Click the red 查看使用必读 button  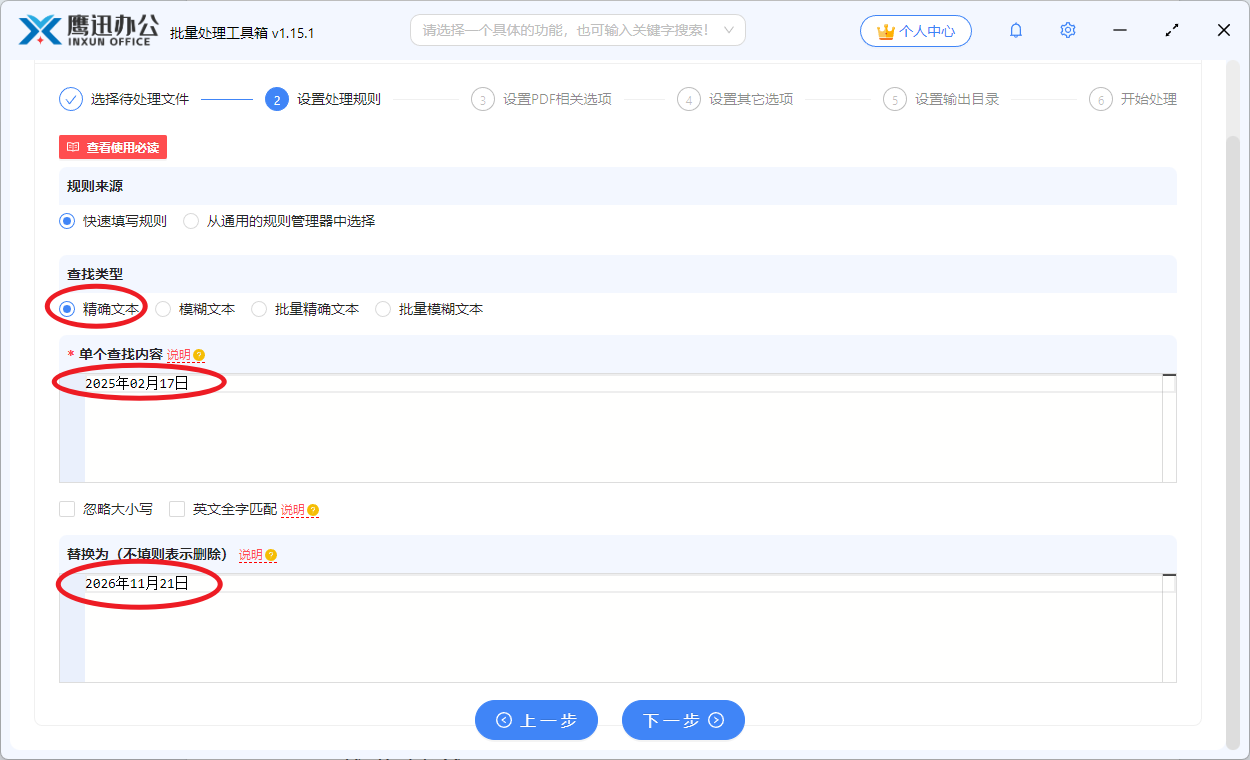tap(113, 147)
